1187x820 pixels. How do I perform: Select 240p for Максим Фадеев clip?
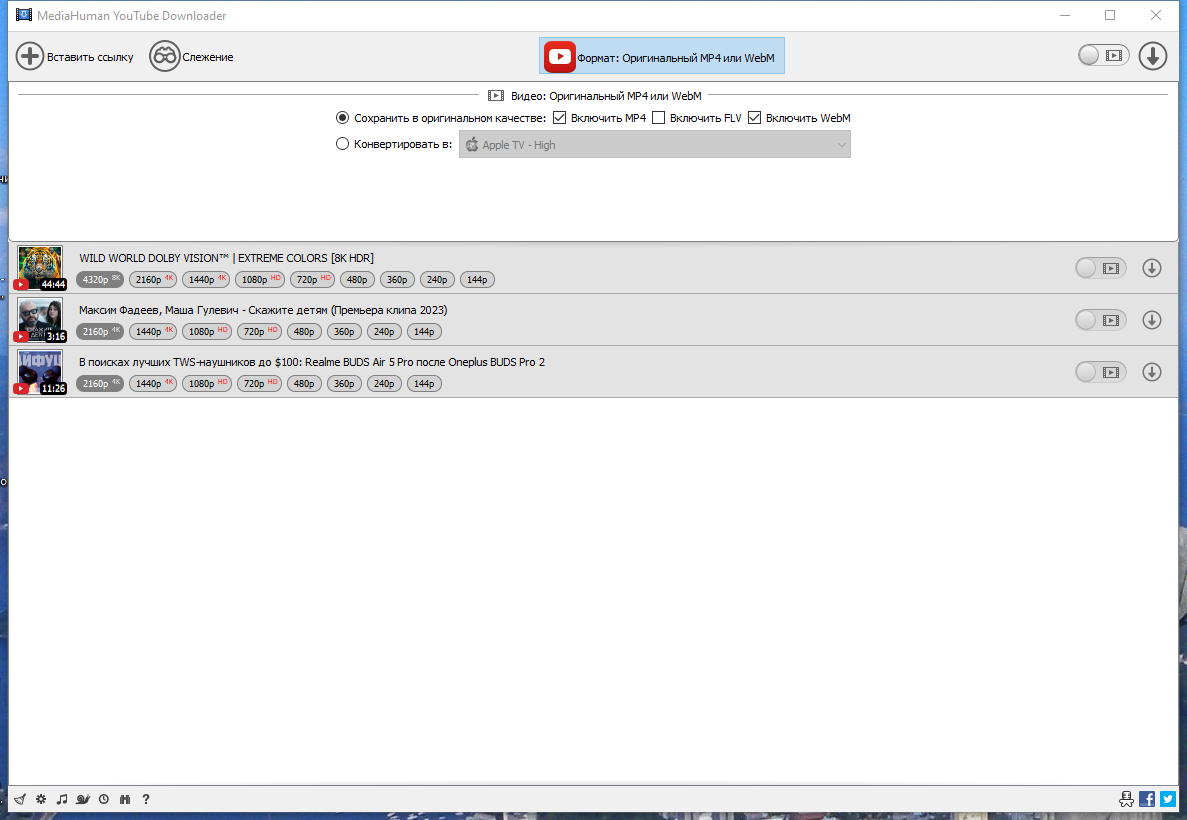385,332
